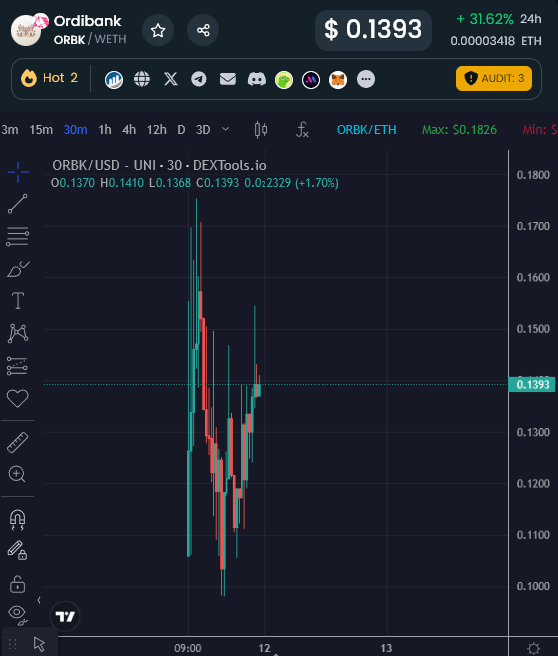Switch chart to 4h timeframe
The height and width of the screenshot is (656, 558).
tap(129, 130)
